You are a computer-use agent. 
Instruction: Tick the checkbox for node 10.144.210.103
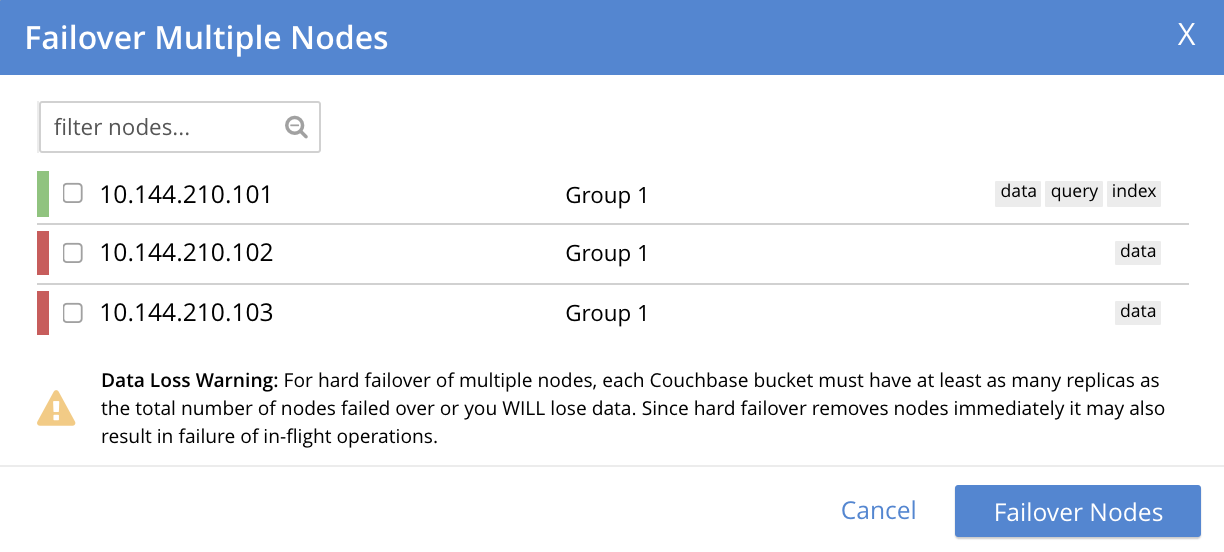tap(73, 313)
